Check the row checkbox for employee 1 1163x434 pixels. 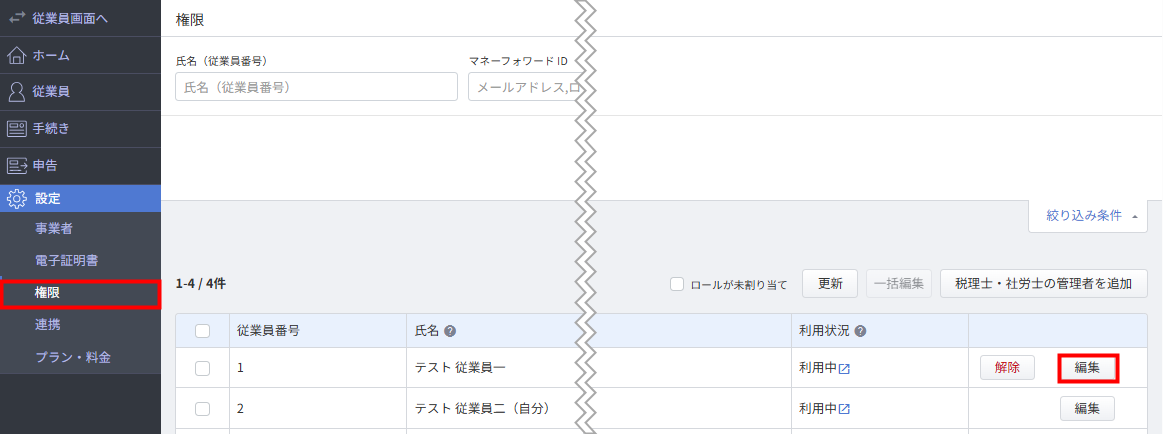(x=202, y=368)
